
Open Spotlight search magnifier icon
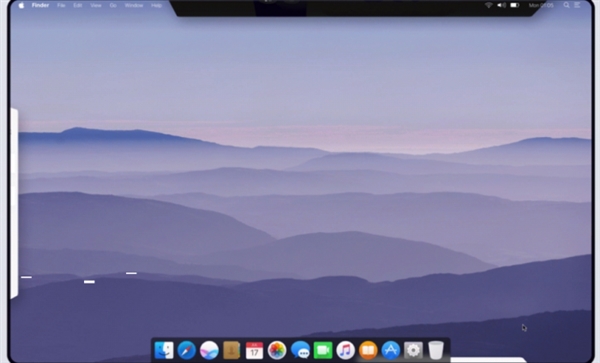tap(566, 5)
